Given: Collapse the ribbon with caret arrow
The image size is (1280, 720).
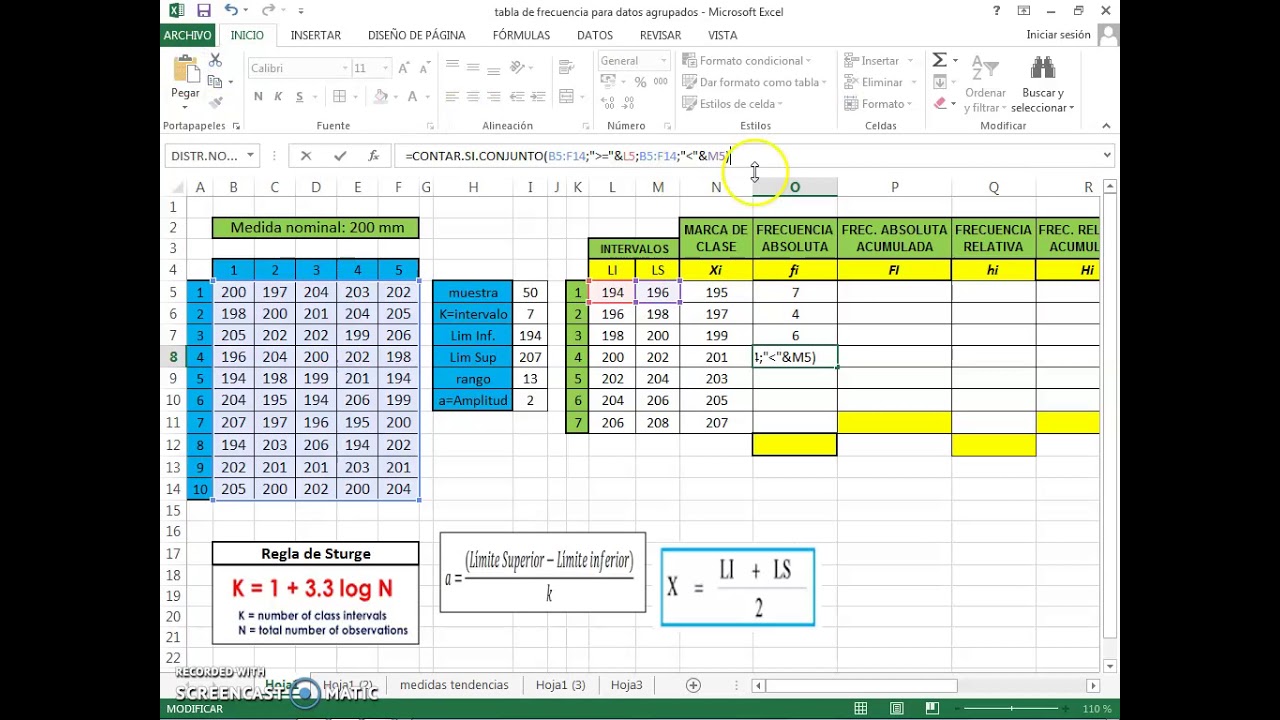Looking at the screenshot, I should pos(1106,126).
